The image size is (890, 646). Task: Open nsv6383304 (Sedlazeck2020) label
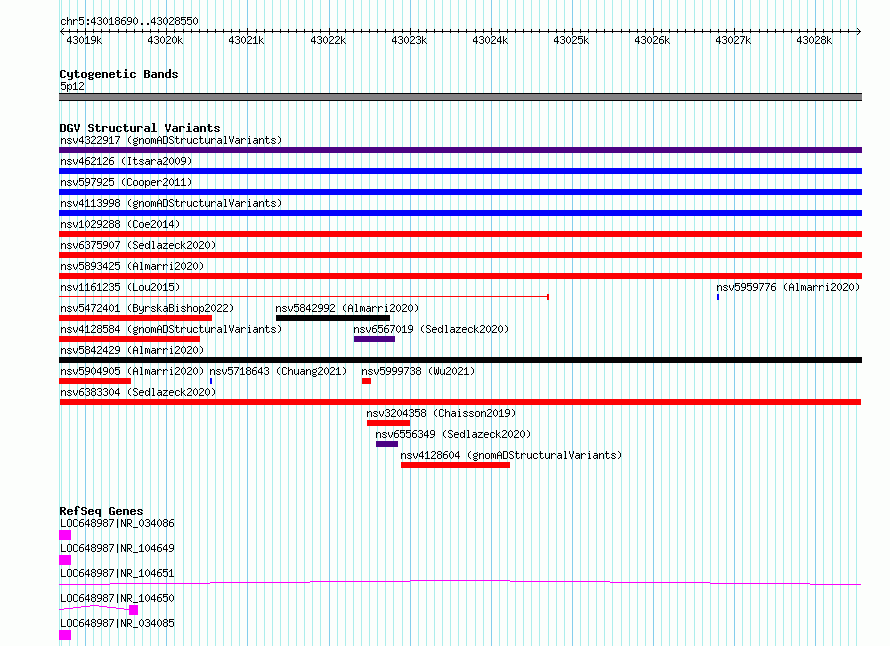tap(138, 392)
